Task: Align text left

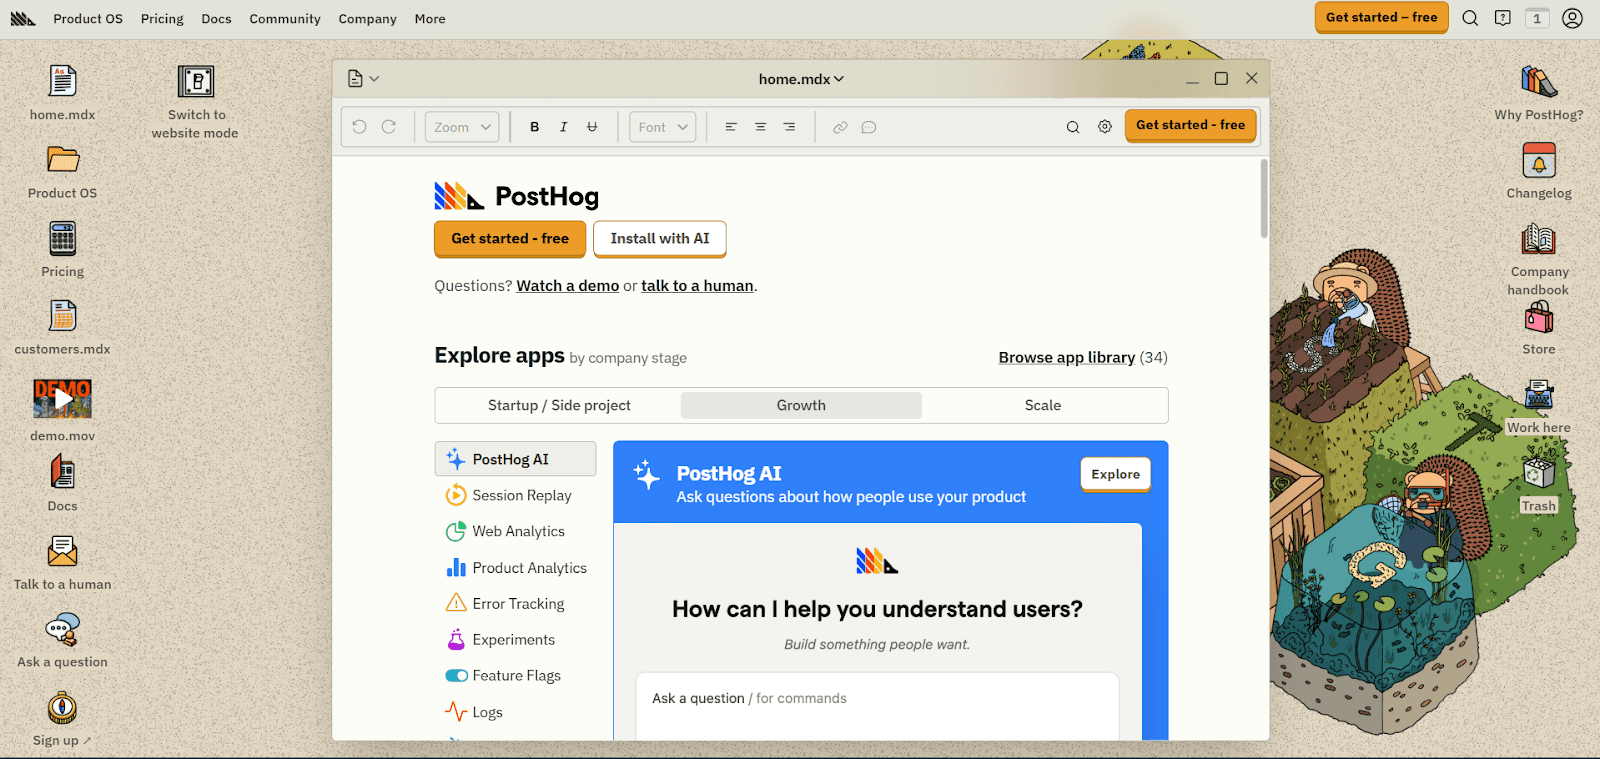Action: pyautogui.click(x=731, y=127)
